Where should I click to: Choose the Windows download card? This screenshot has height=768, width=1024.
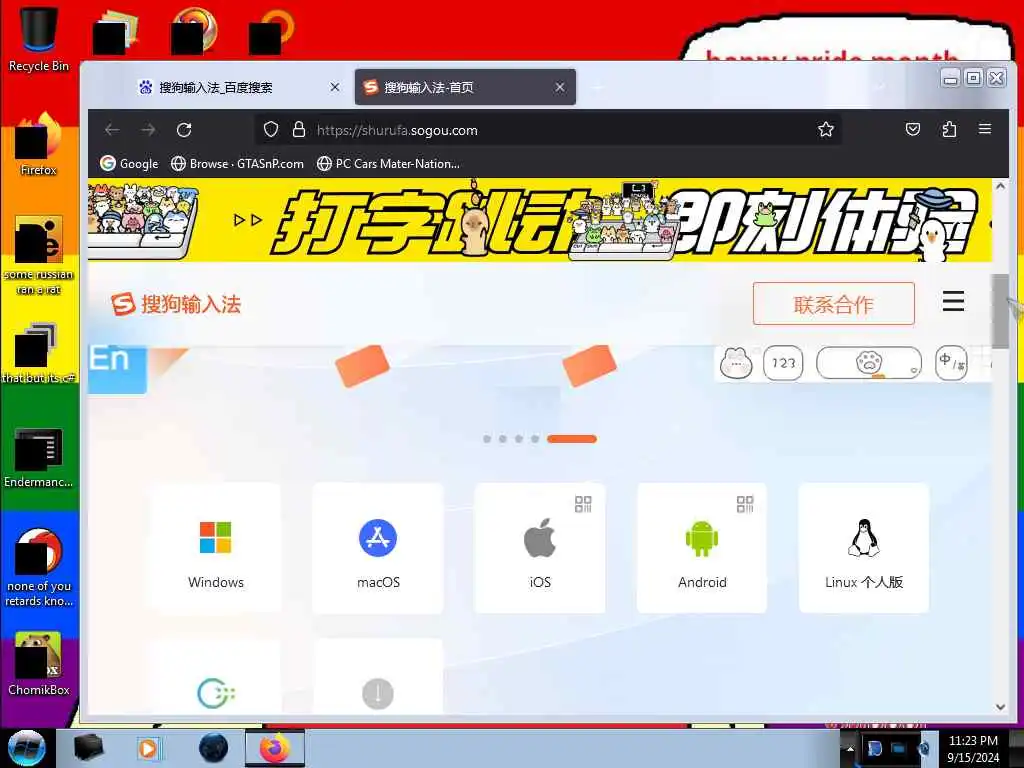[216, 548]
